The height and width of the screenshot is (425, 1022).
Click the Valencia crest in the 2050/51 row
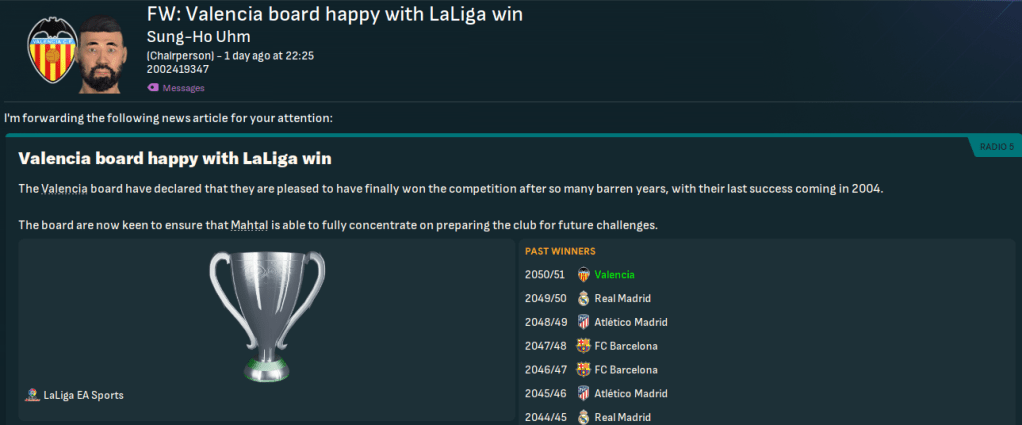583,274
